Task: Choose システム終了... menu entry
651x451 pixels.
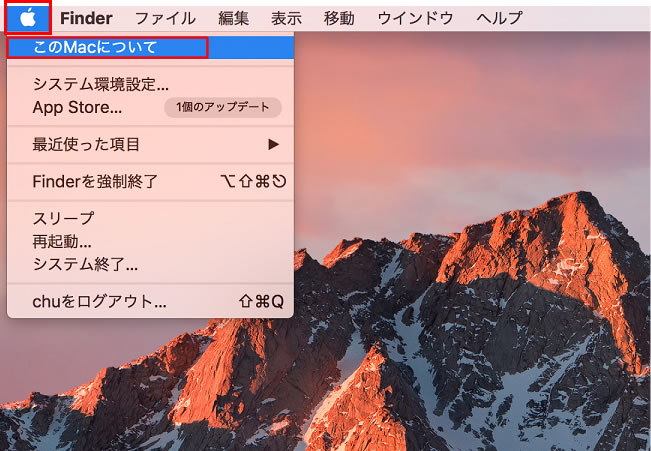Action: point(150,264)
